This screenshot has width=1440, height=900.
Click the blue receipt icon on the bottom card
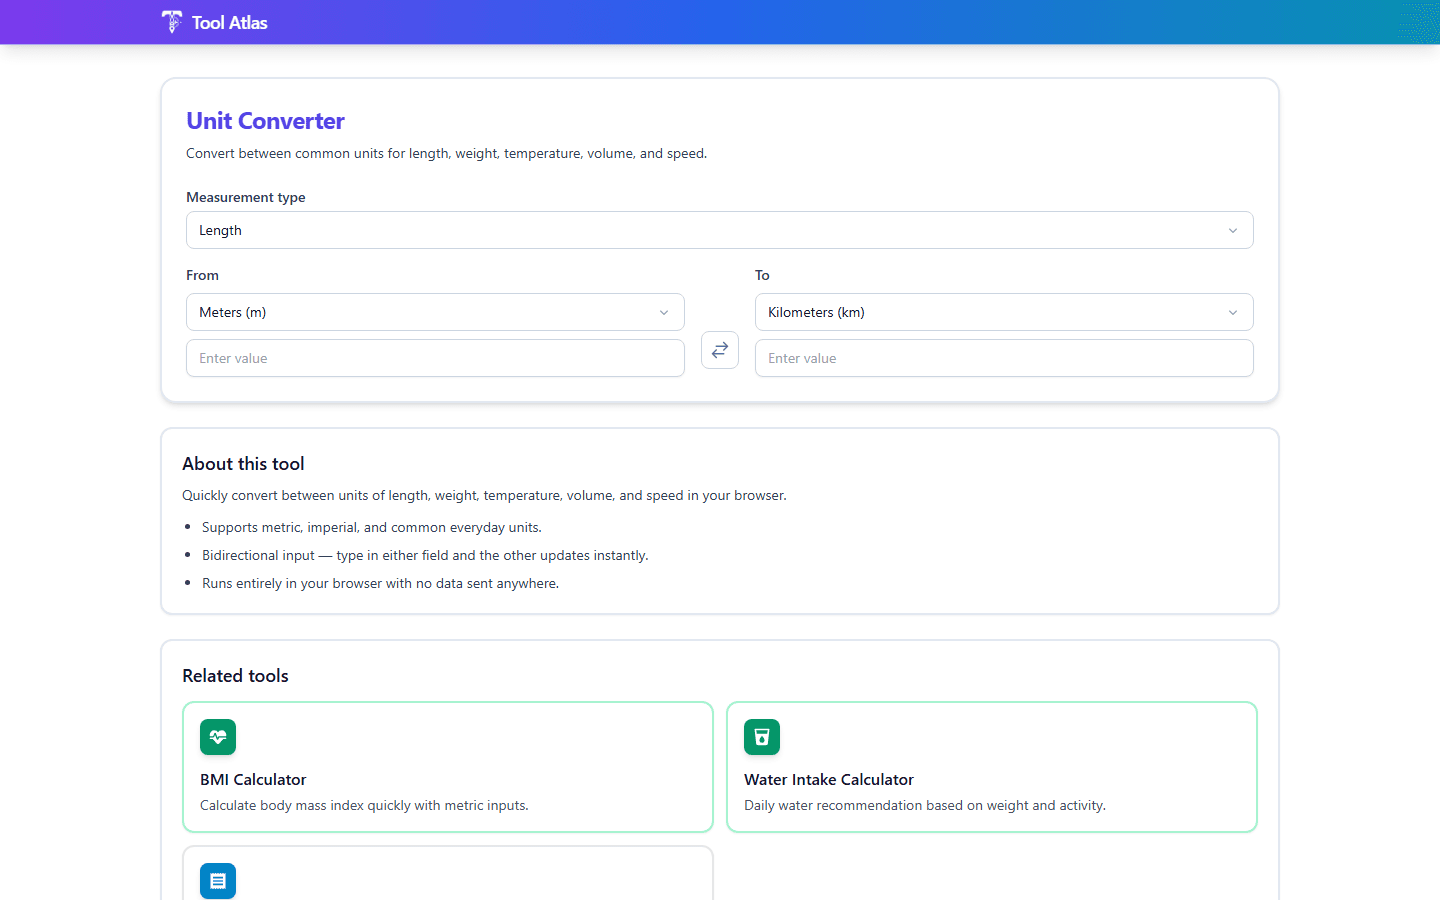218,881
